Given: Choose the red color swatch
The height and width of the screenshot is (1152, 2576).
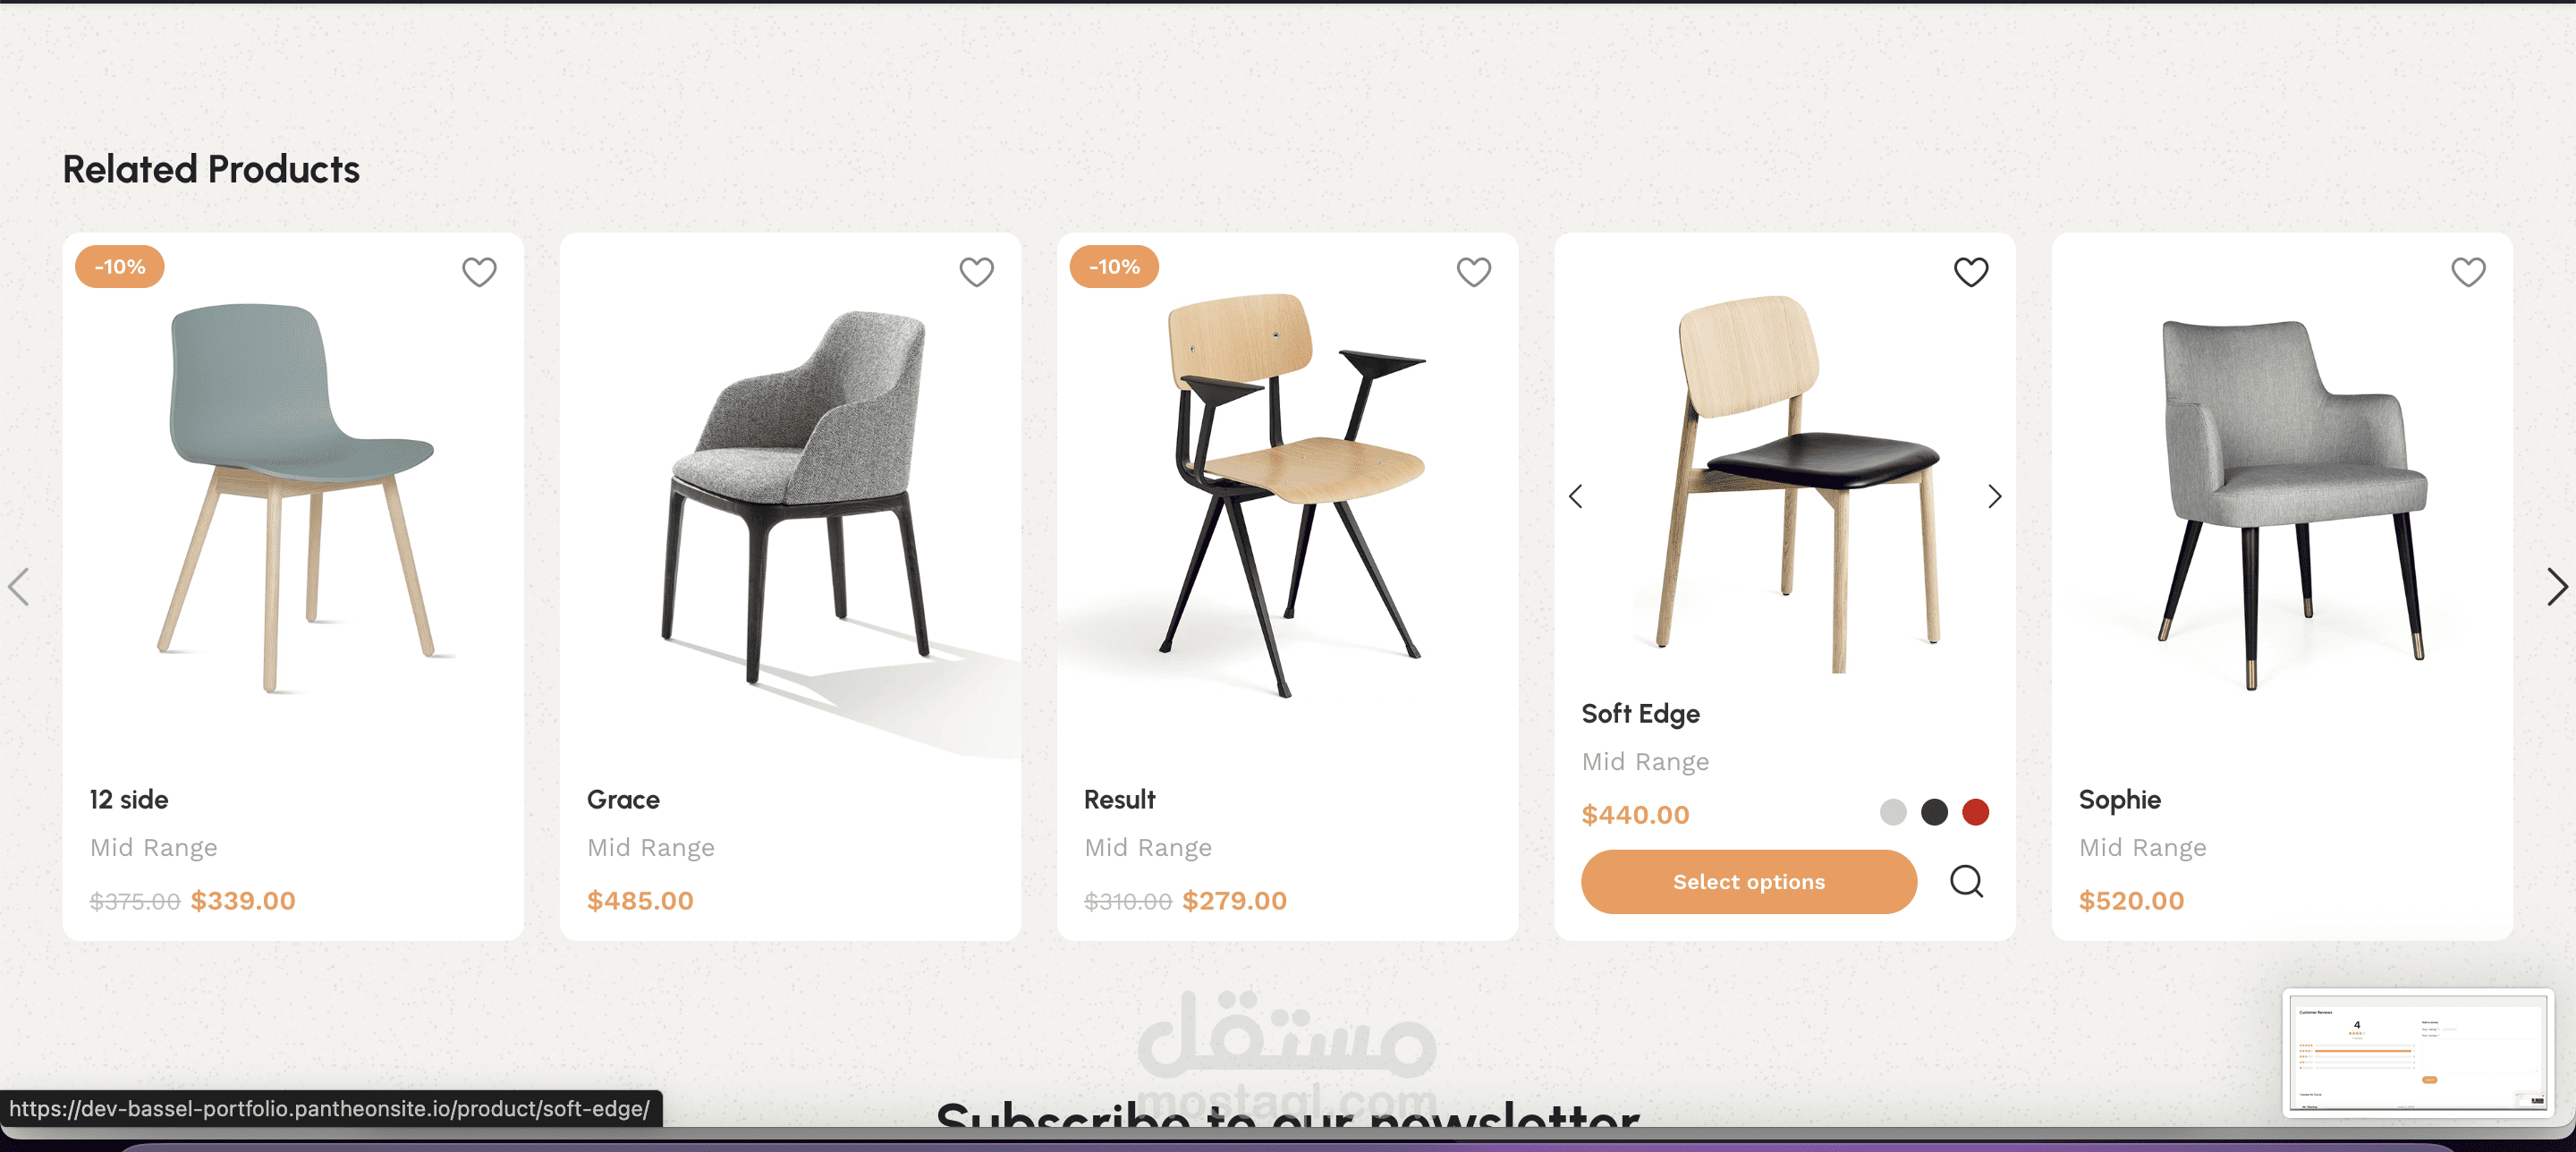Looking at the screenshot, I should [1975, 812].
